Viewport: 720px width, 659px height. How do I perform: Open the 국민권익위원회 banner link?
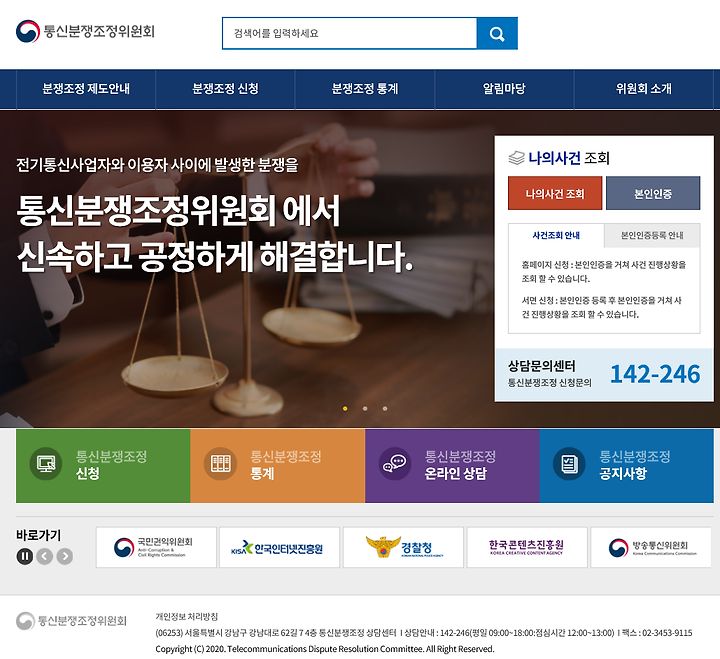tap(156, 547)
